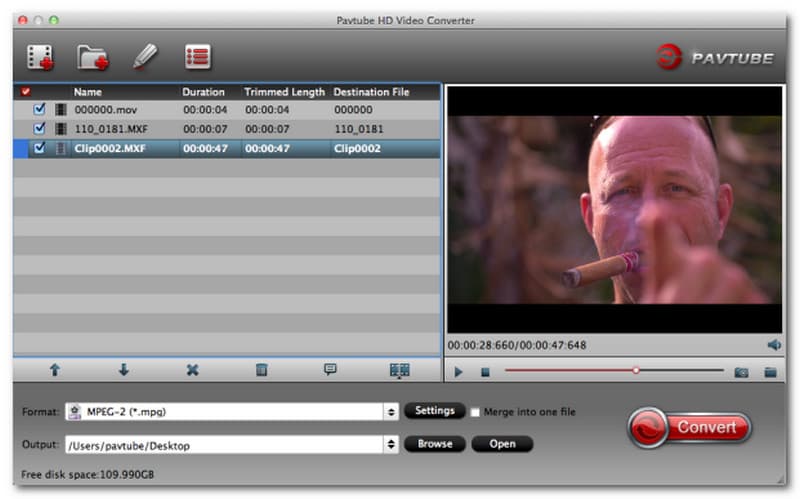Click the Destination File column header

[x=371, y=92]
